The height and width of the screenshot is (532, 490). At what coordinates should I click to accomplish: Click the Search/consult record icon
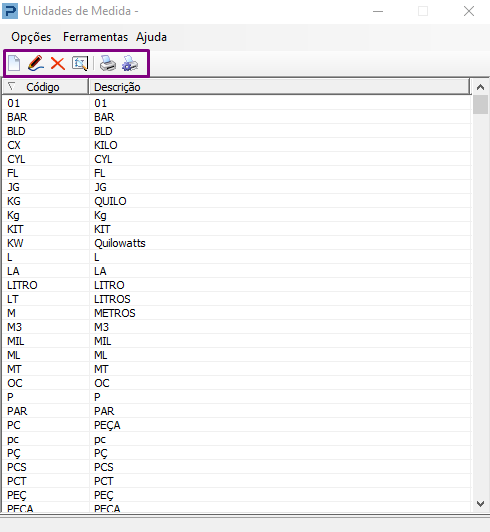[80, 63]
